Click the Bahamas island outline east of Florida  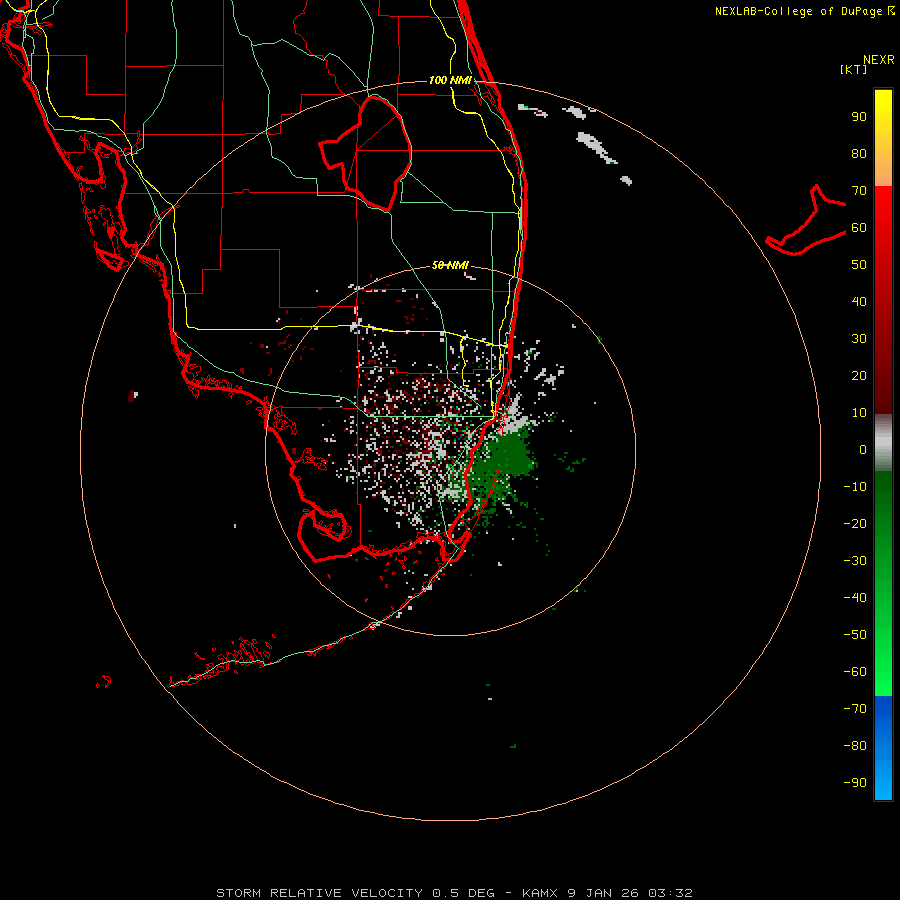[x=806, y=220]
